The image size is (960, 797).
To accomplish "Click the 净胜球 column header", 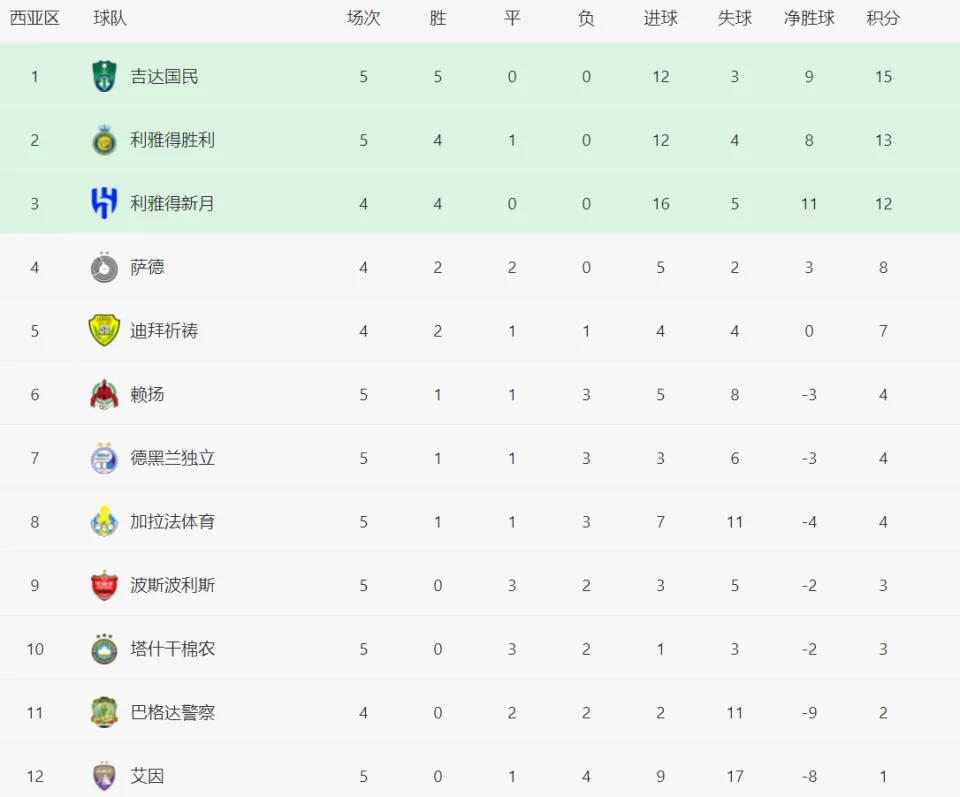I will [809, 18].
